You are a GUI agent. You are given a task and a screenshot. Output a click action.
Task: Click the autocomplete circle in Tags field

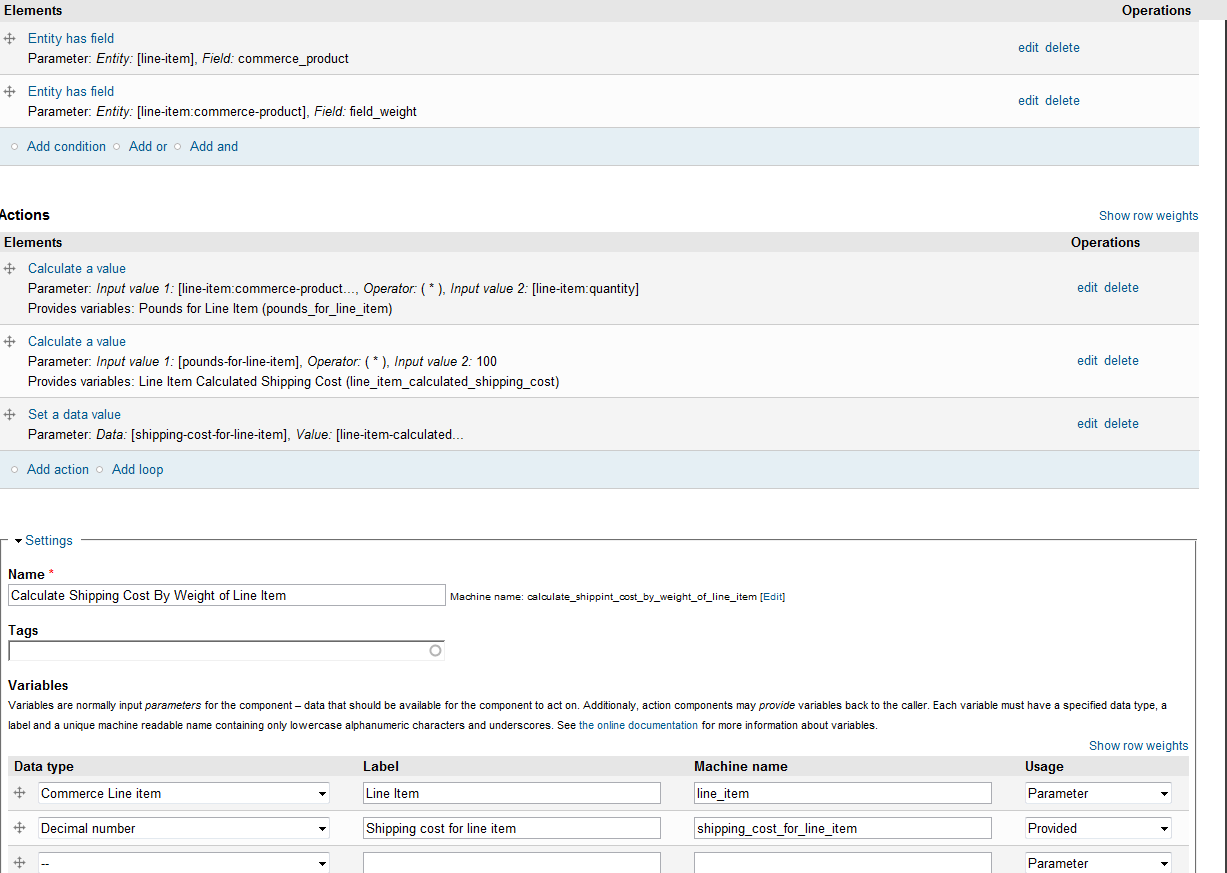[435, 651]
